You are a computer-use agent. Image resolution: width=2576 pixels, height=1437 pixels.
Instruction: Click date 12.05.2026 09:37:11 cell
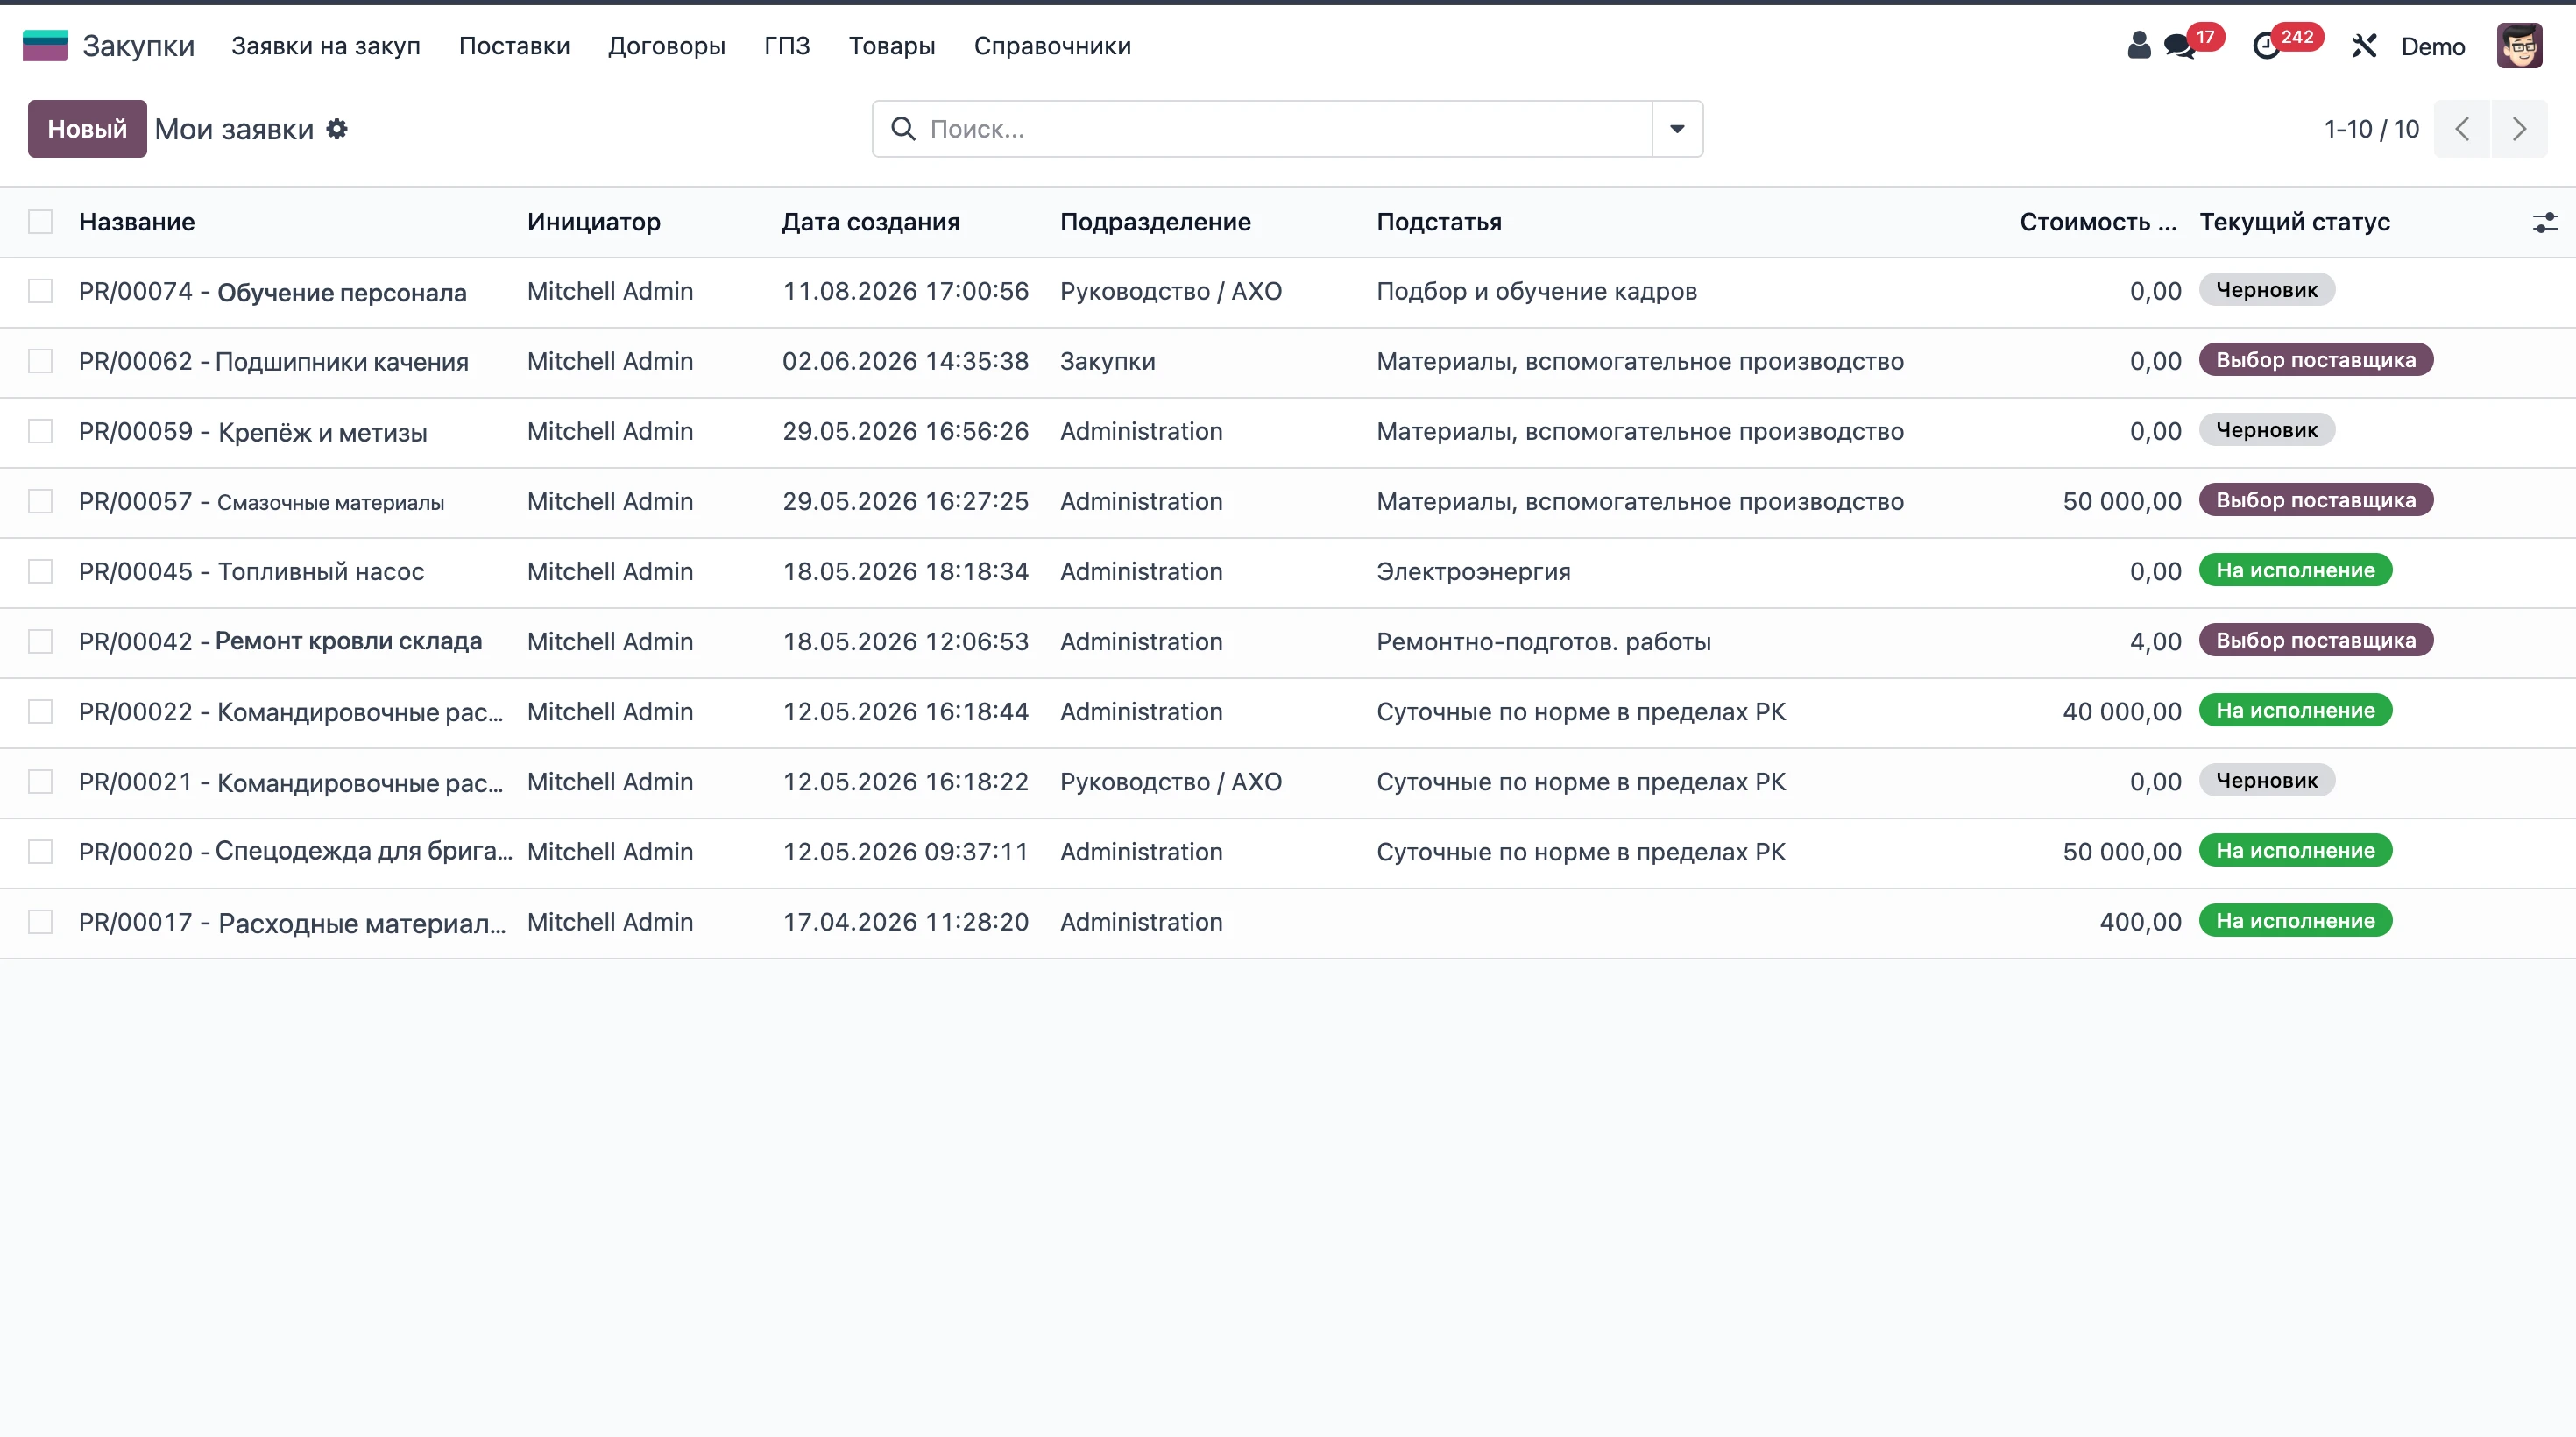(x=905, y=852)
